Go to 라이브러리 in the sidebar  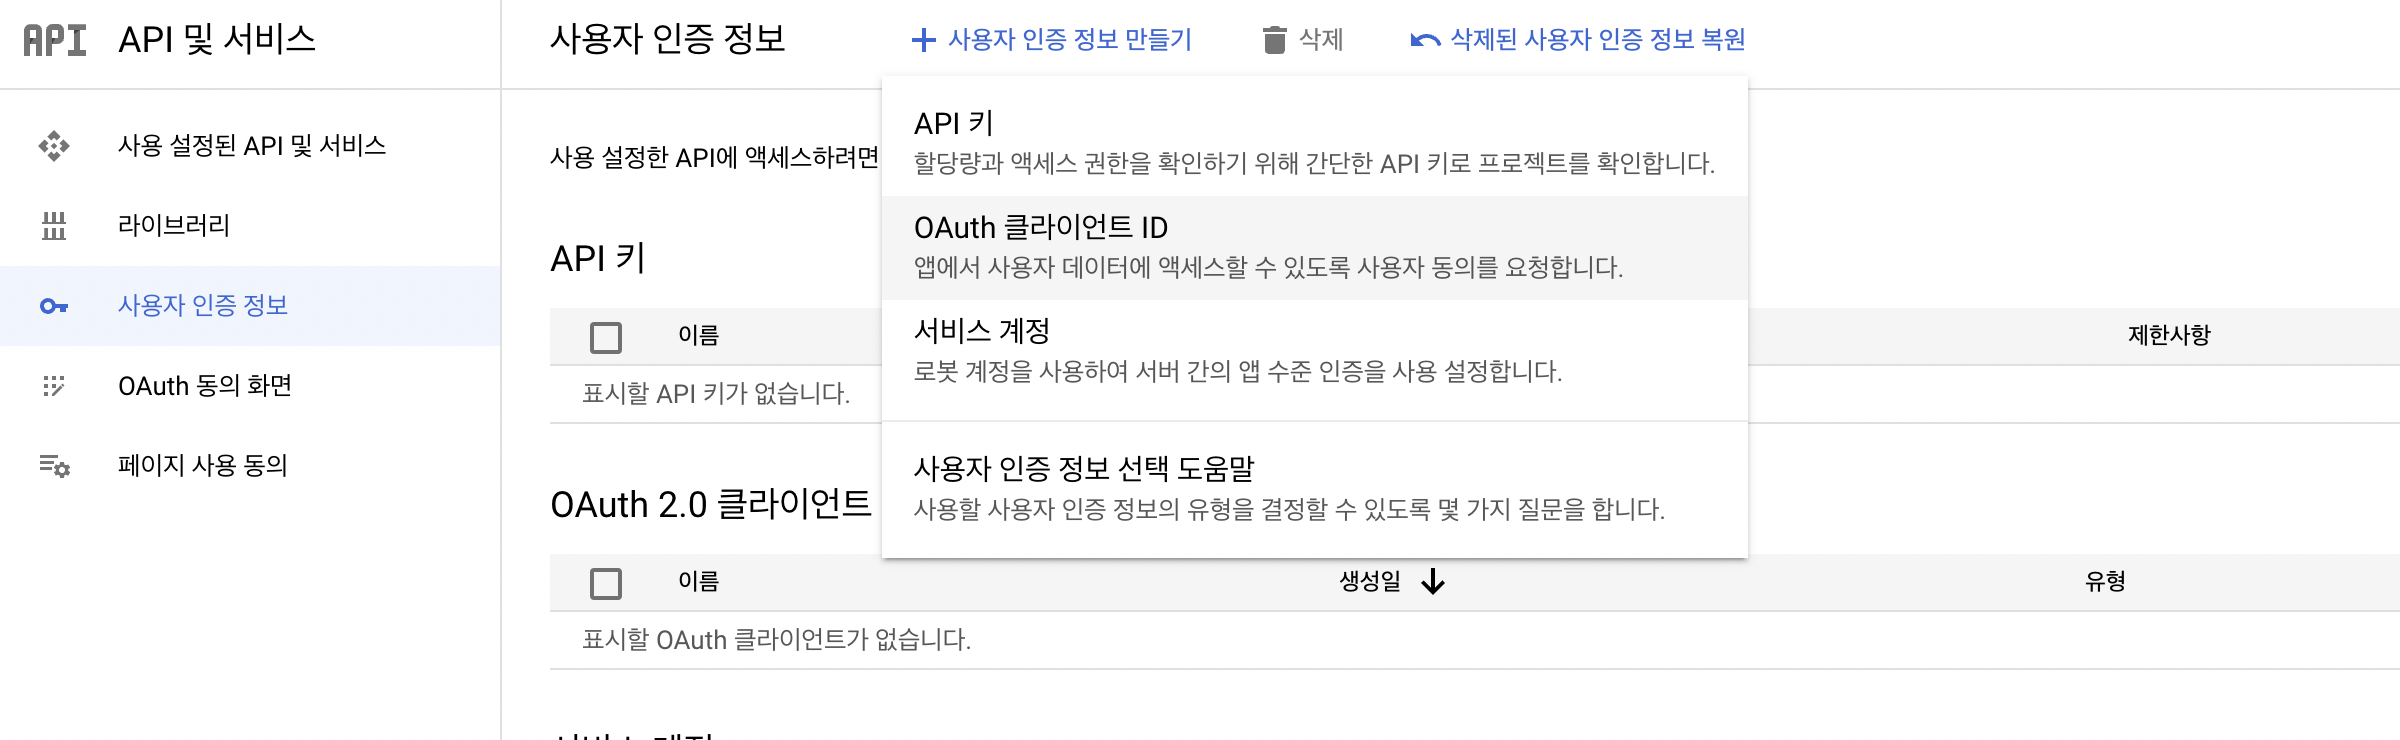250,226
